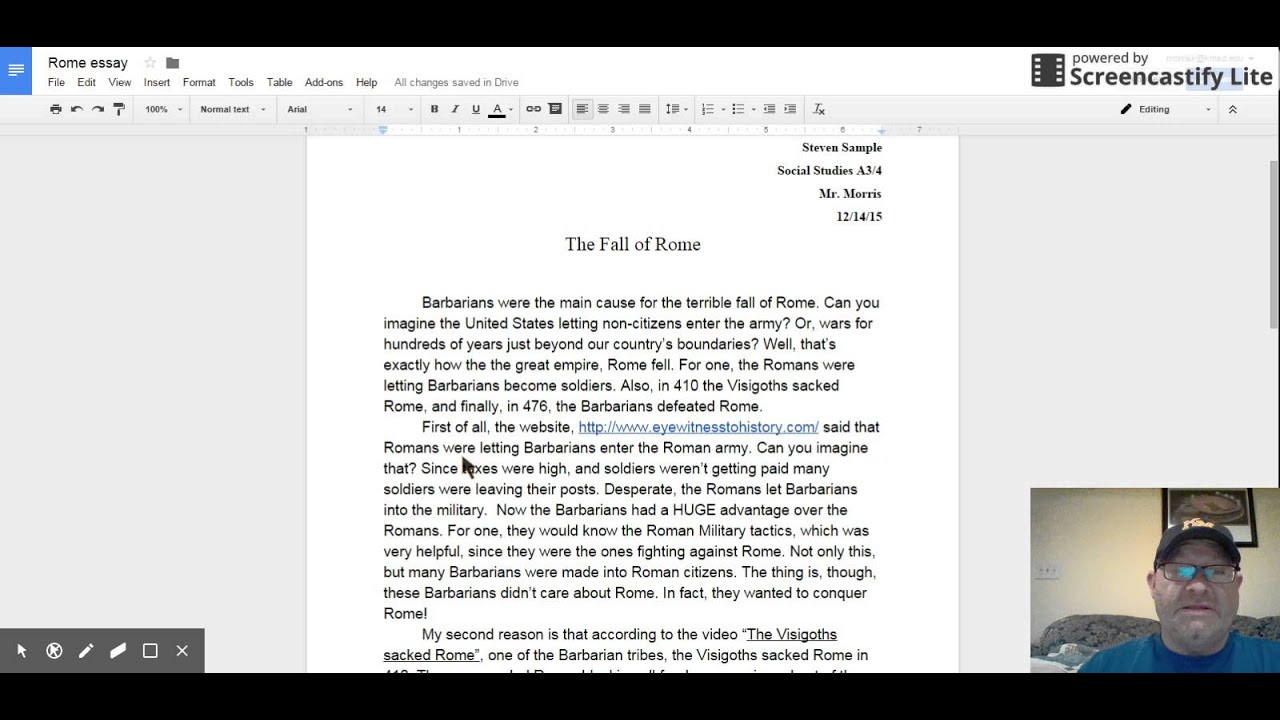This screenshot has height=720, width=1280.
Task: Click the Screencastify rectangle tool
Action: pos(150,651)
